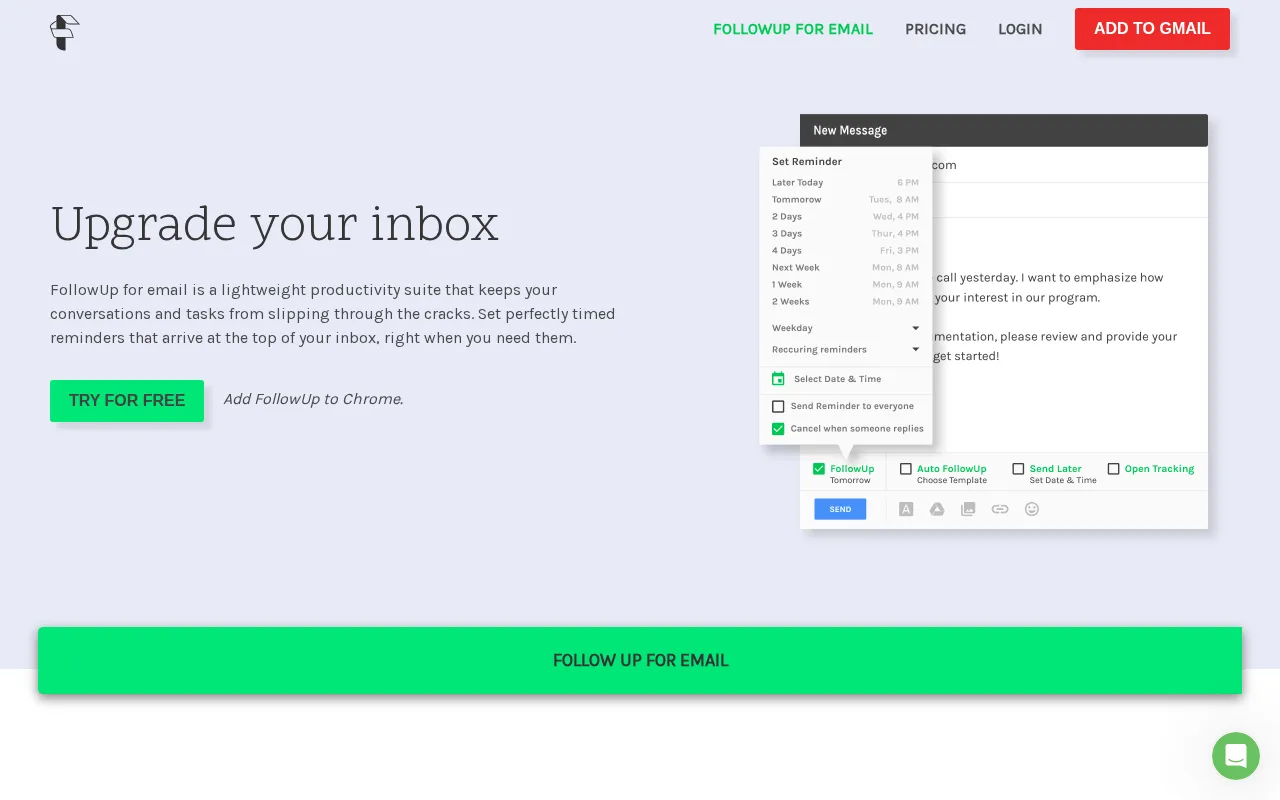Click the FollowUp logo icon

64,32
